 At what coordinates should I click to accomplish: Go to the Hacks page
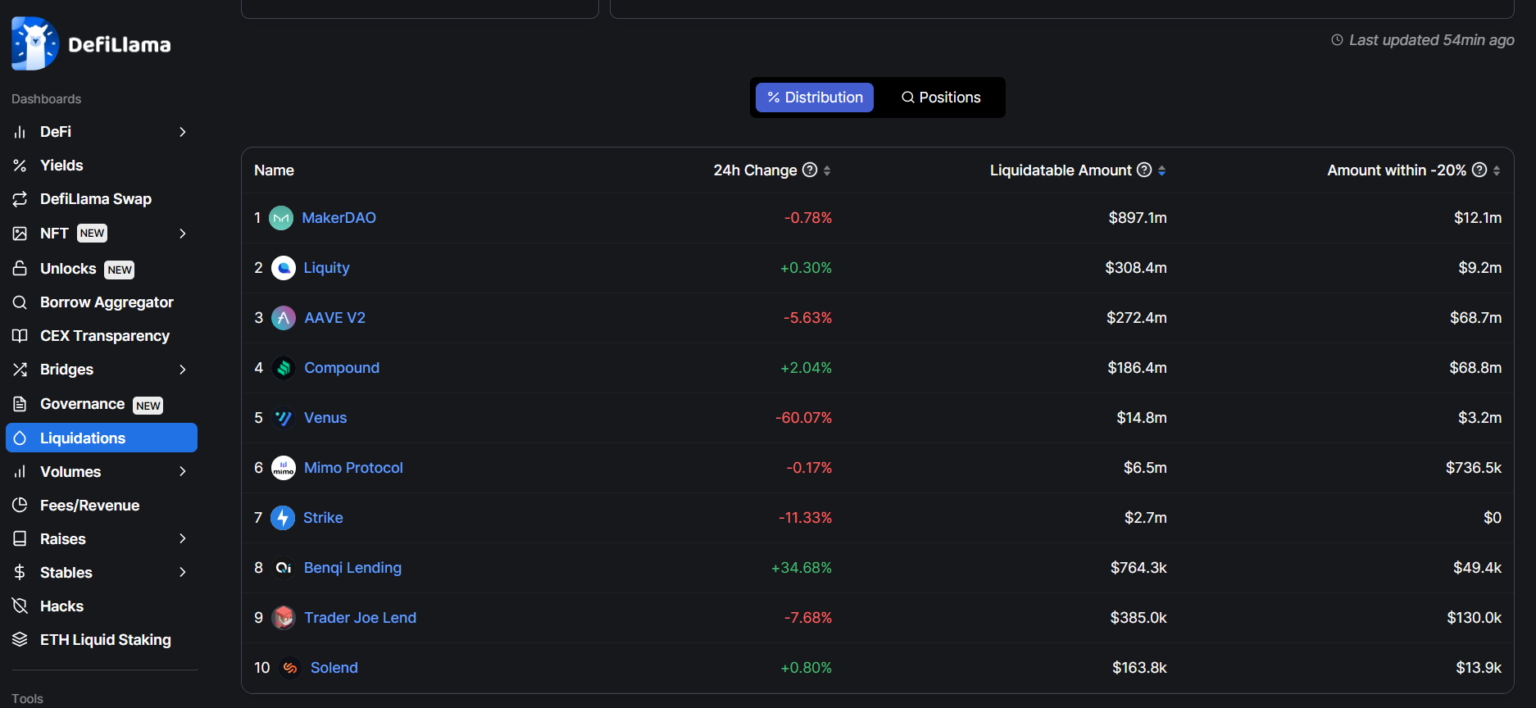[61, 607]
